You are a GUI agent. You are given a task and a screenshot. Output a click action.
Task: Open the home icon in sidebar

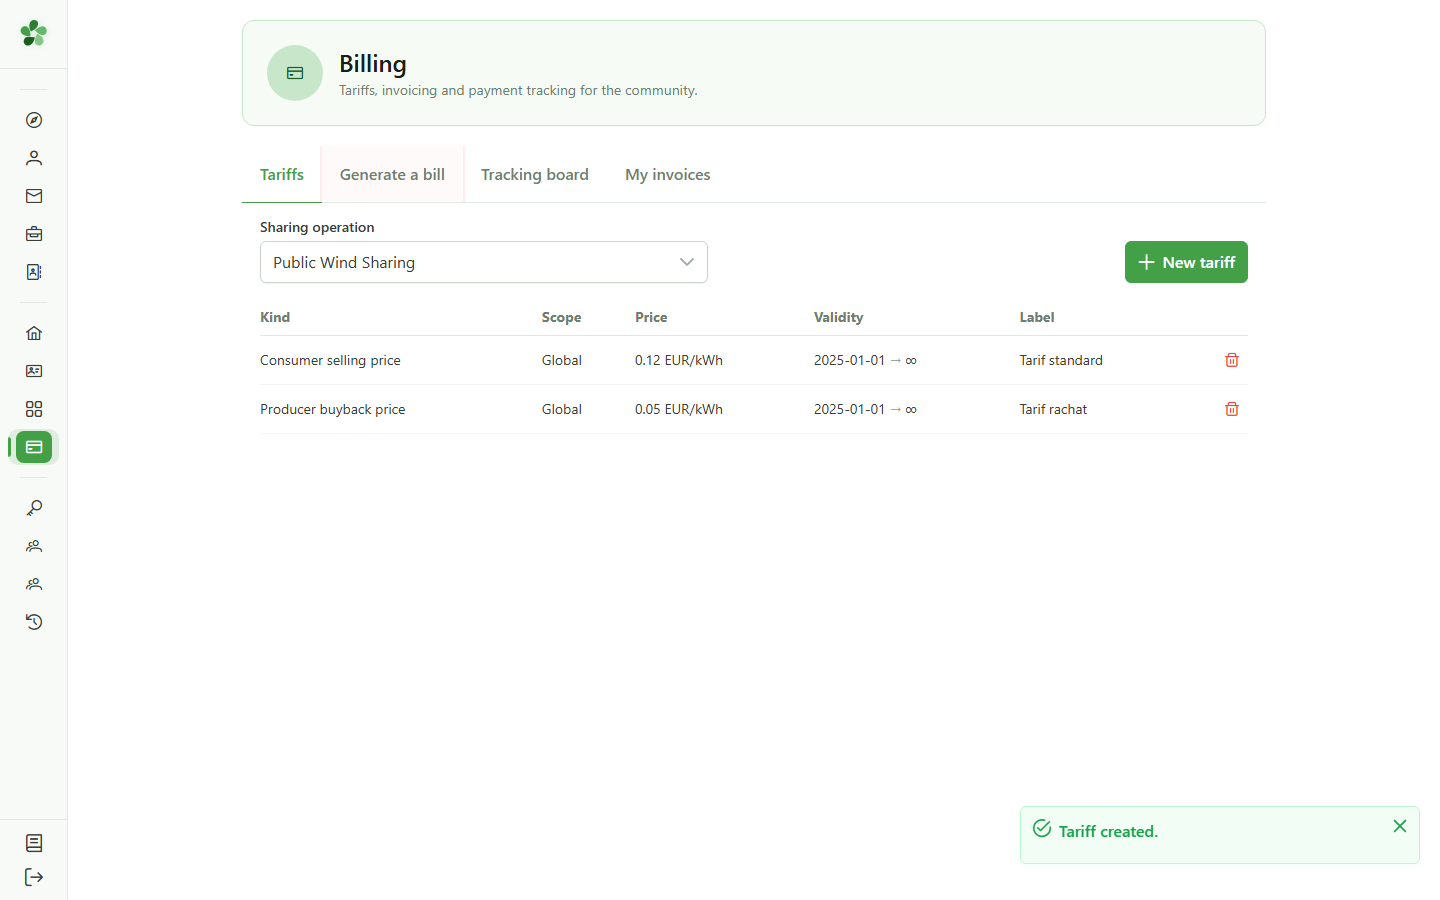pyautogui.click(x=34, y=333)
